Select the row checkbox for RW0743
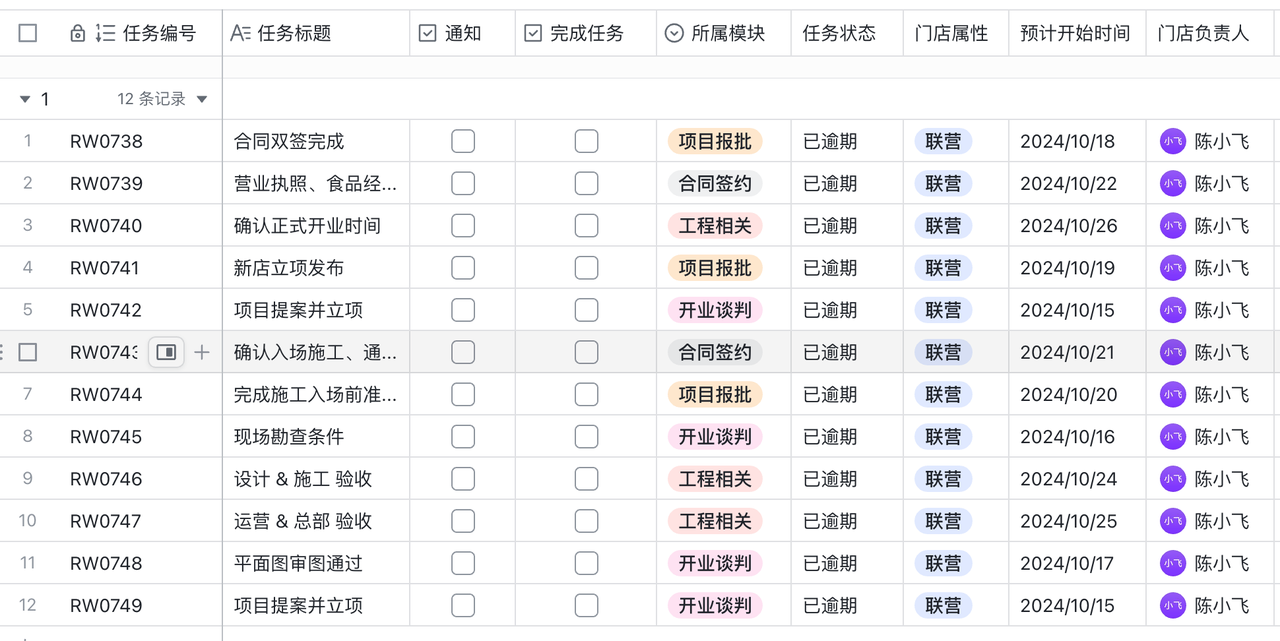The height and width of the screenshot is (641, 1280). tap(28, 352)
